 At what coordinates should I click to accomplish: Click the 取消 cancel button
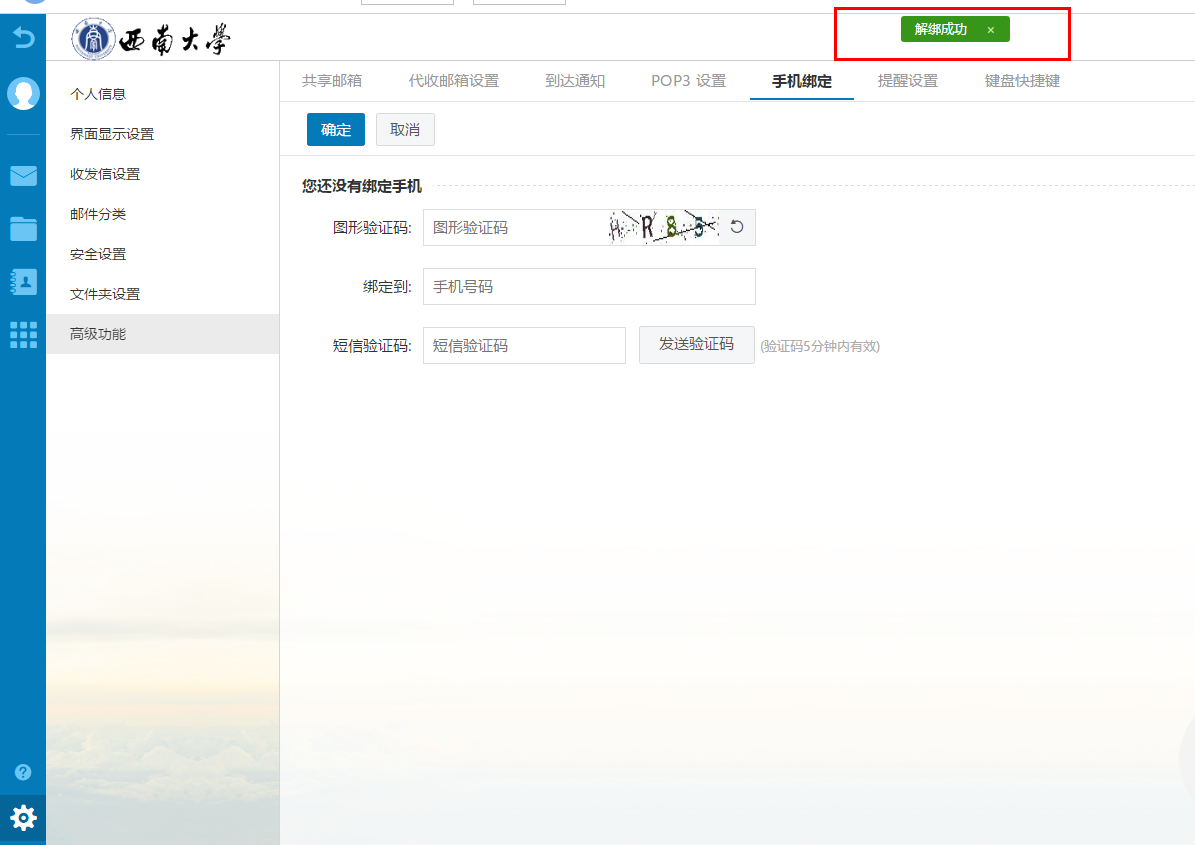[x=405, y=129]
